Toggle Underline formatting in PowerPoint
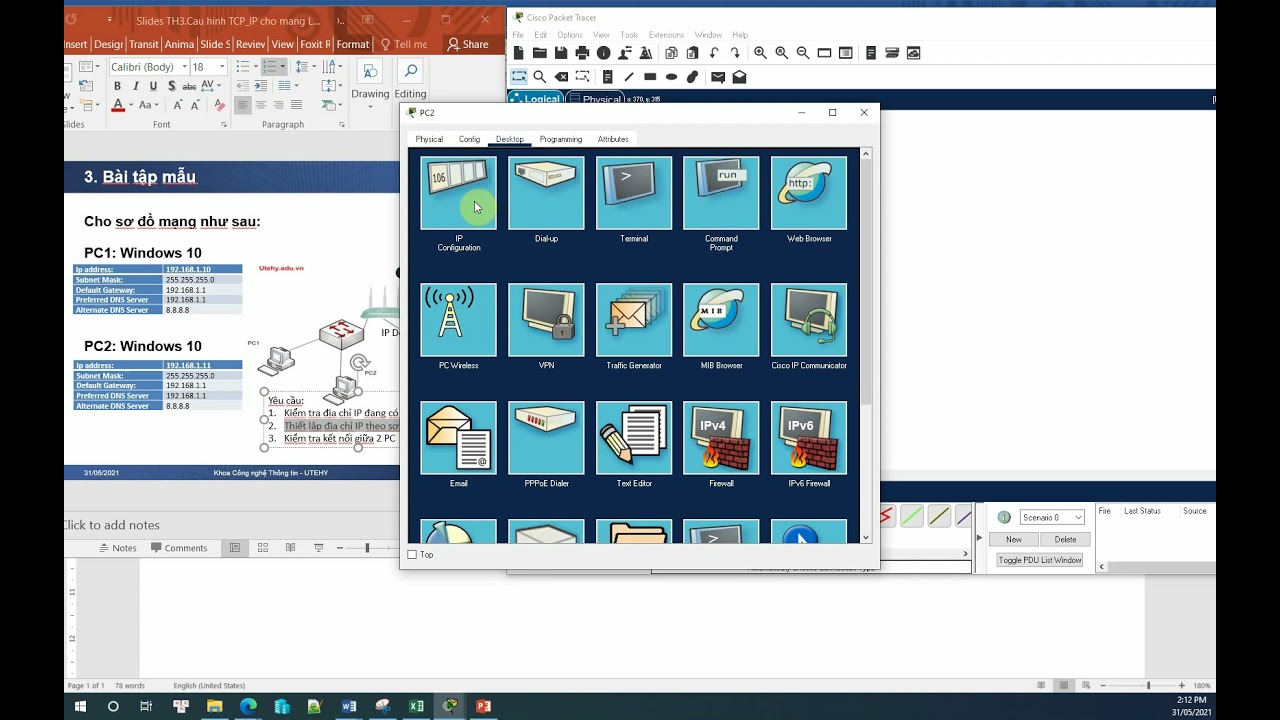The height and width of the screenshot is (720, 1280). pyautogui.click(x=153, y=87)
